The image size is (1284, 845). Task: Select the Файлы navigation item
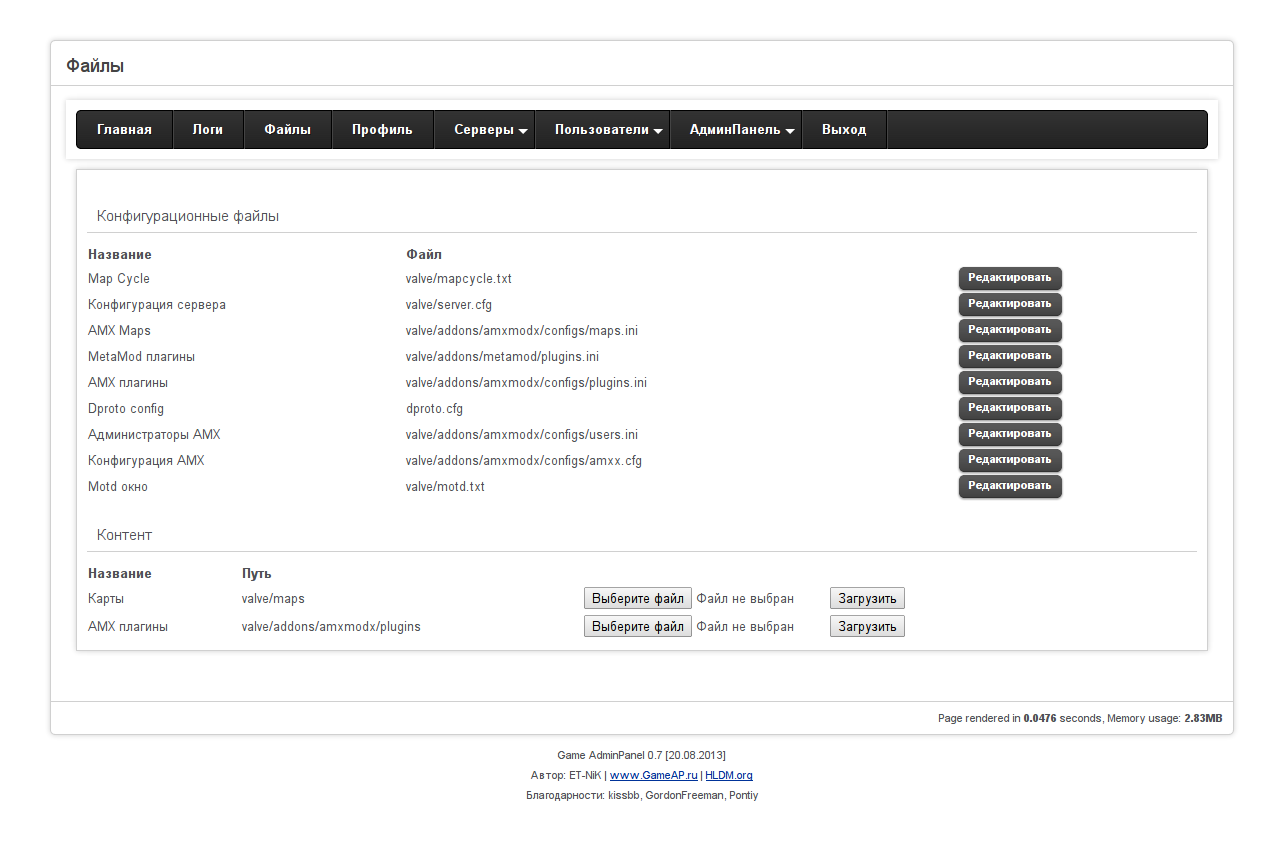point(287,130)
